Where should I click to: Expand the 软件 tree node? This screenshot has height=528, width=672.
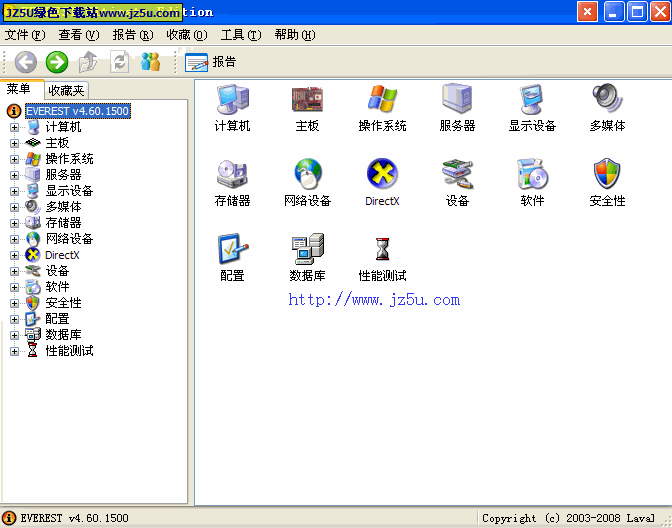click(14, 287)
